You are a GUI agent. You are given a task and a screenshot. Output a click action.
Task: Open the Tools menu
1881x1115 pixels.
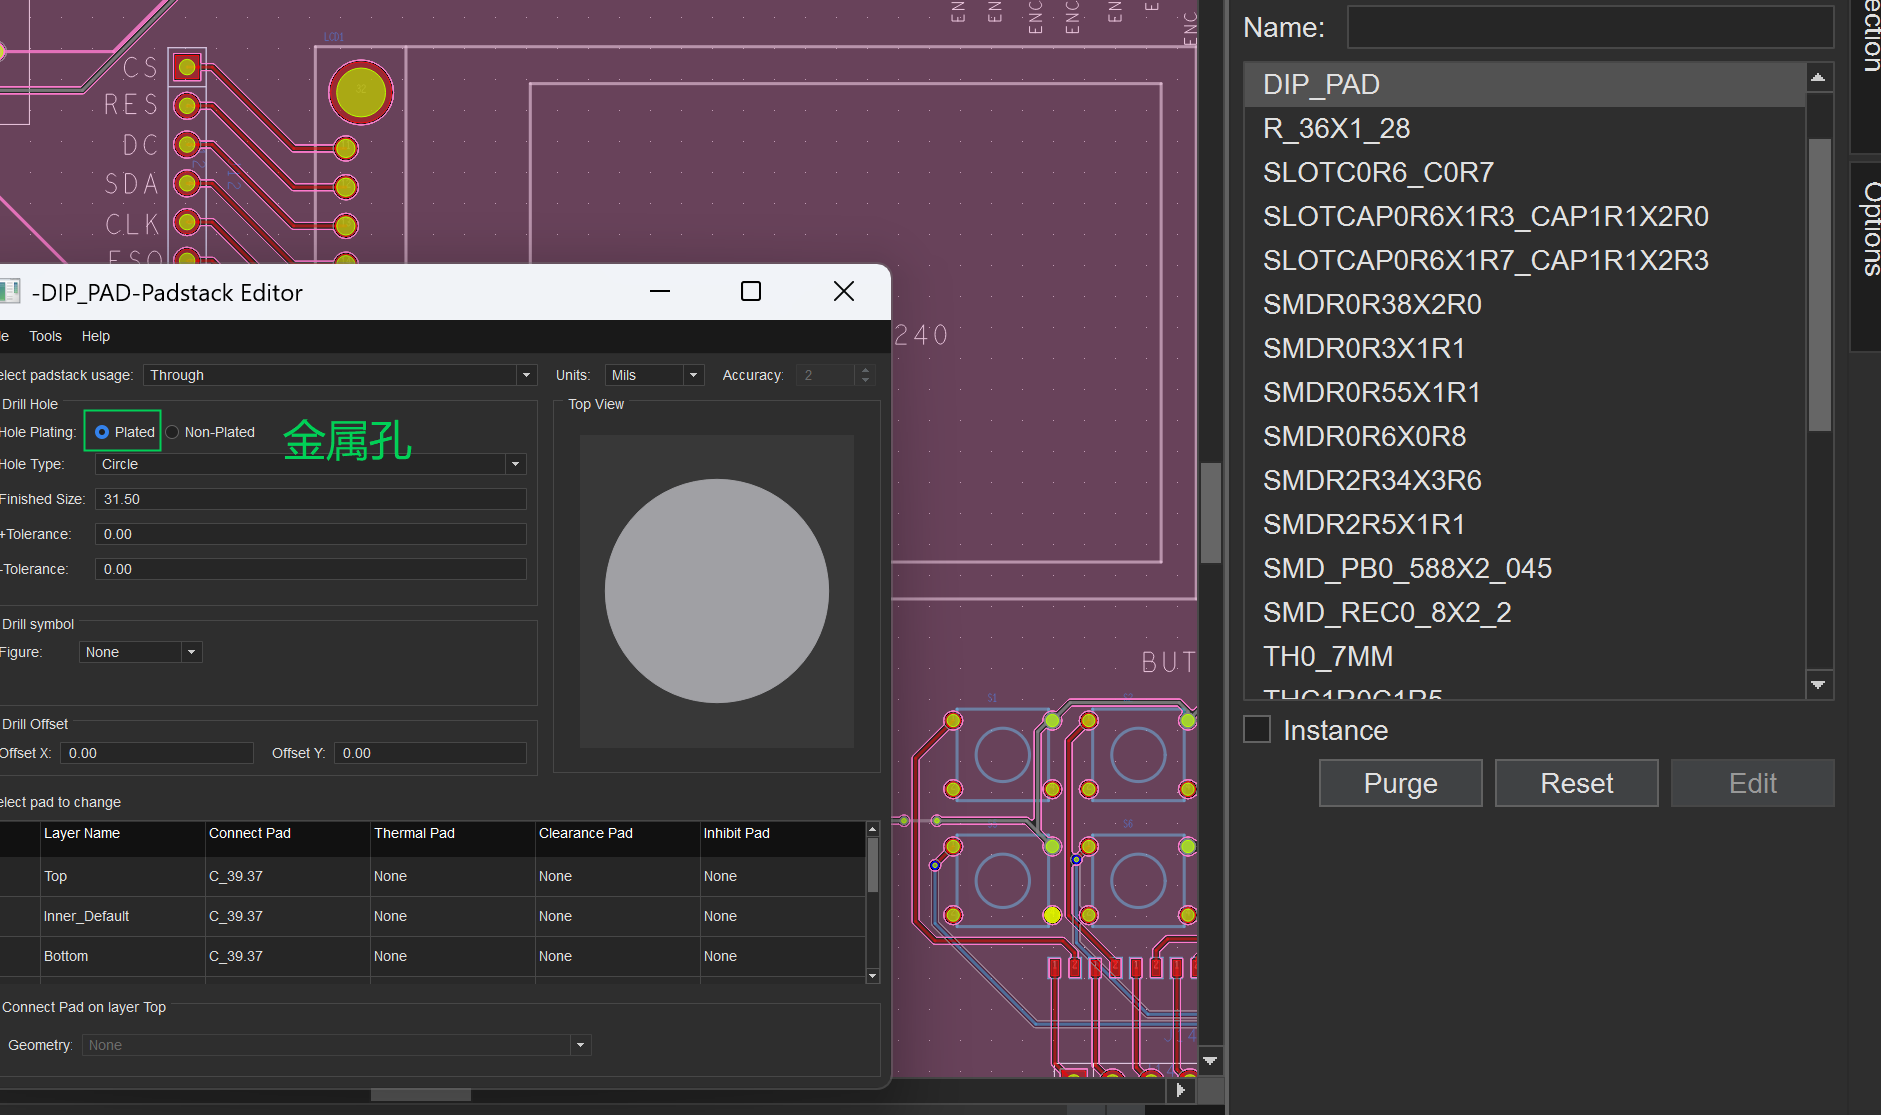(45, 336)
